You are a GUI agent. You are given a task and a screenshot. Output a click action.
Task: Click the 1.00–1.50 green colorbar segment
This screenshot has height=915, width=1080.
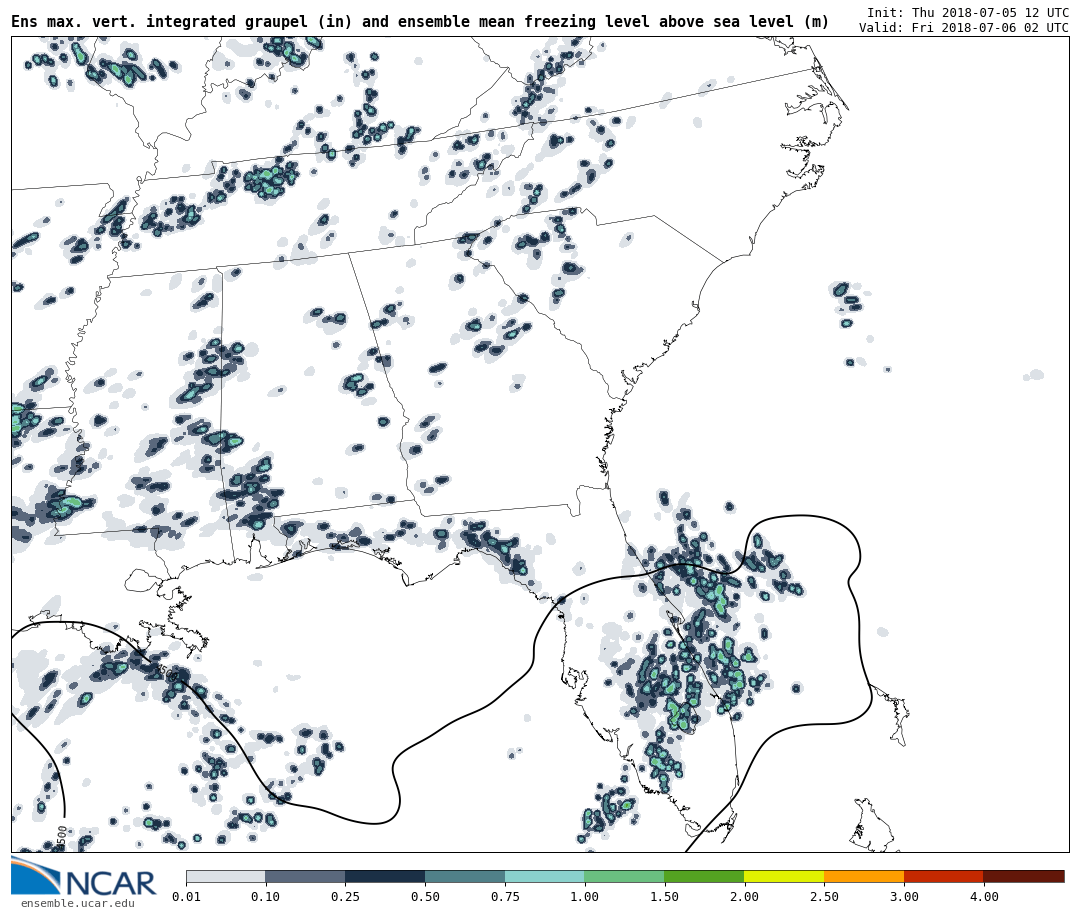click(x=625, y=876)
